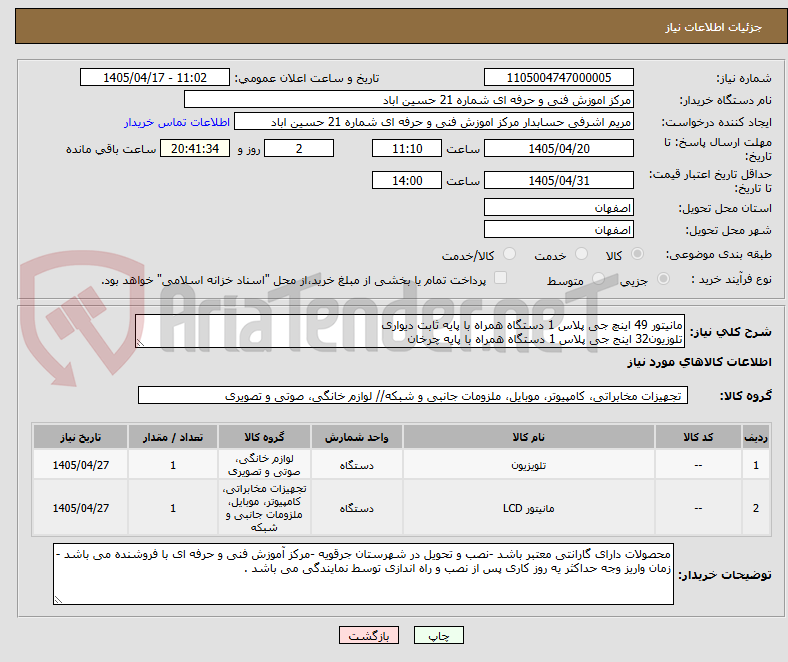Select the کالا/خدمت radio button

point(509,254)
